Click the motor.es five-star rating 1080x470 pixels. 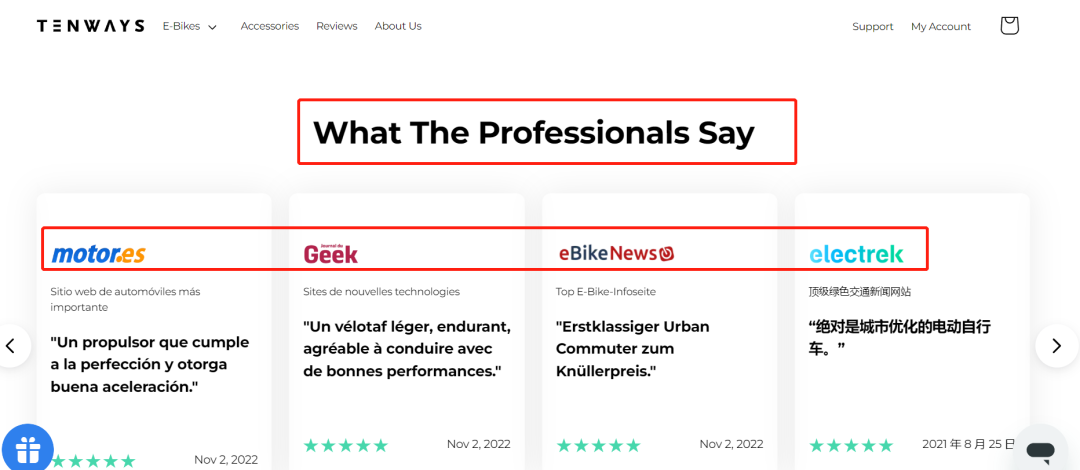click(x=92, y=460)
